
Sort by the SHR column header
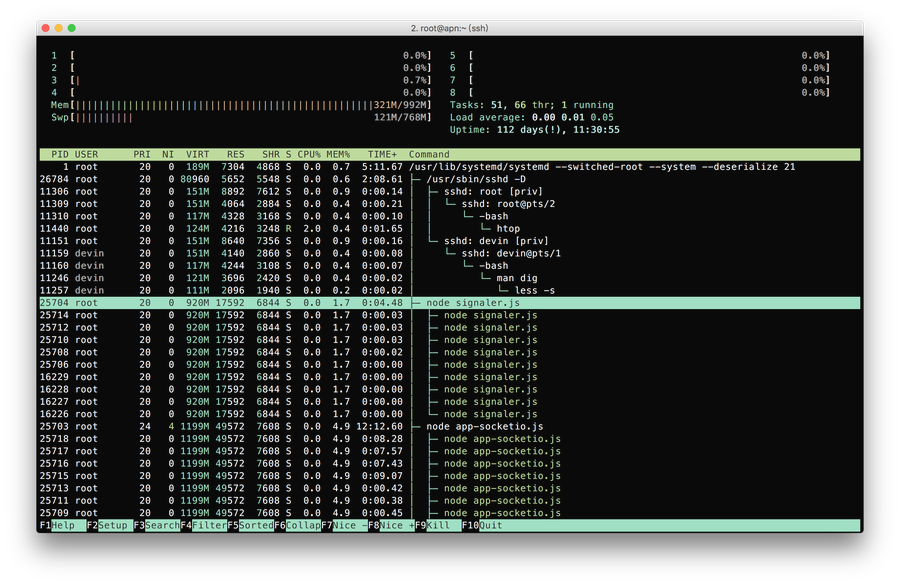(x=271, y=154)
